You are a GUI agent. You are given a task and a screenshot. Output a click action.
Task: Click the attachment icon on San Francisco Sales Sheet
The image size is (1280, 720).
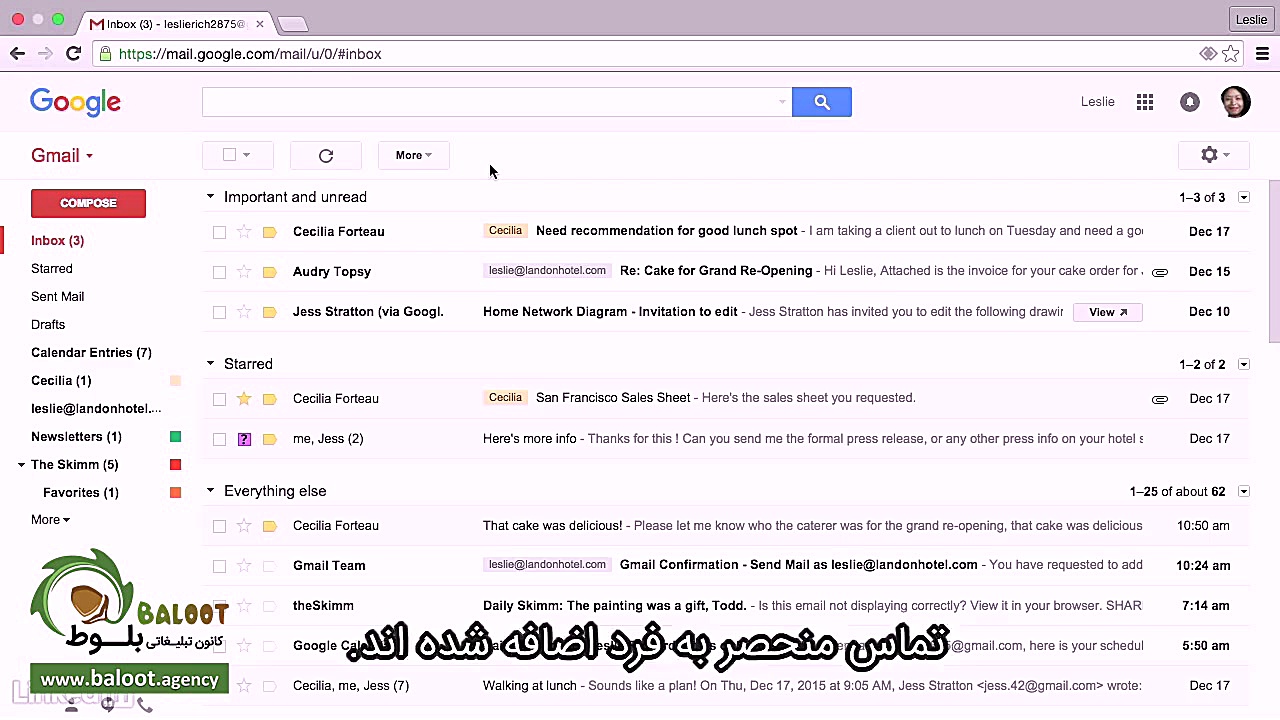pos(1159,398)
